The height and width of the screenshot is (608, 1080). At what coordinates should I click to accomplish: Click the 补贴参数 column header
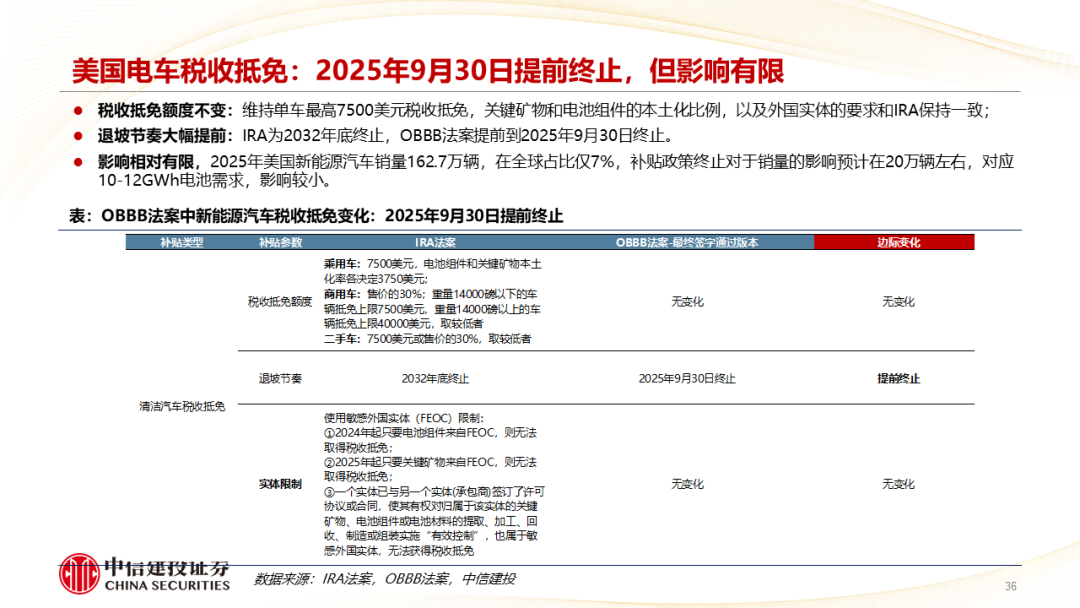pos(280,243)
